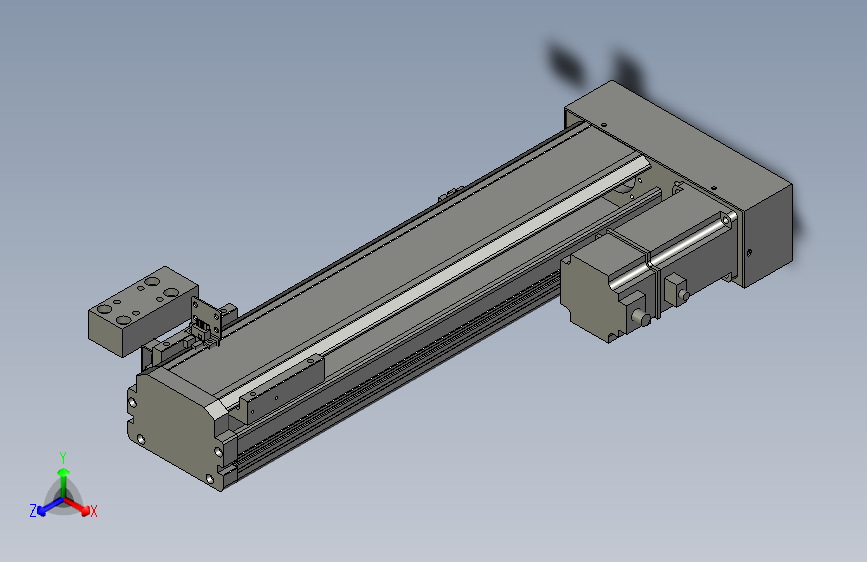This screenshot has width=867, height=562.
Task: Click the blue Z axis of the triad
Action: click(x=50, y=507)
